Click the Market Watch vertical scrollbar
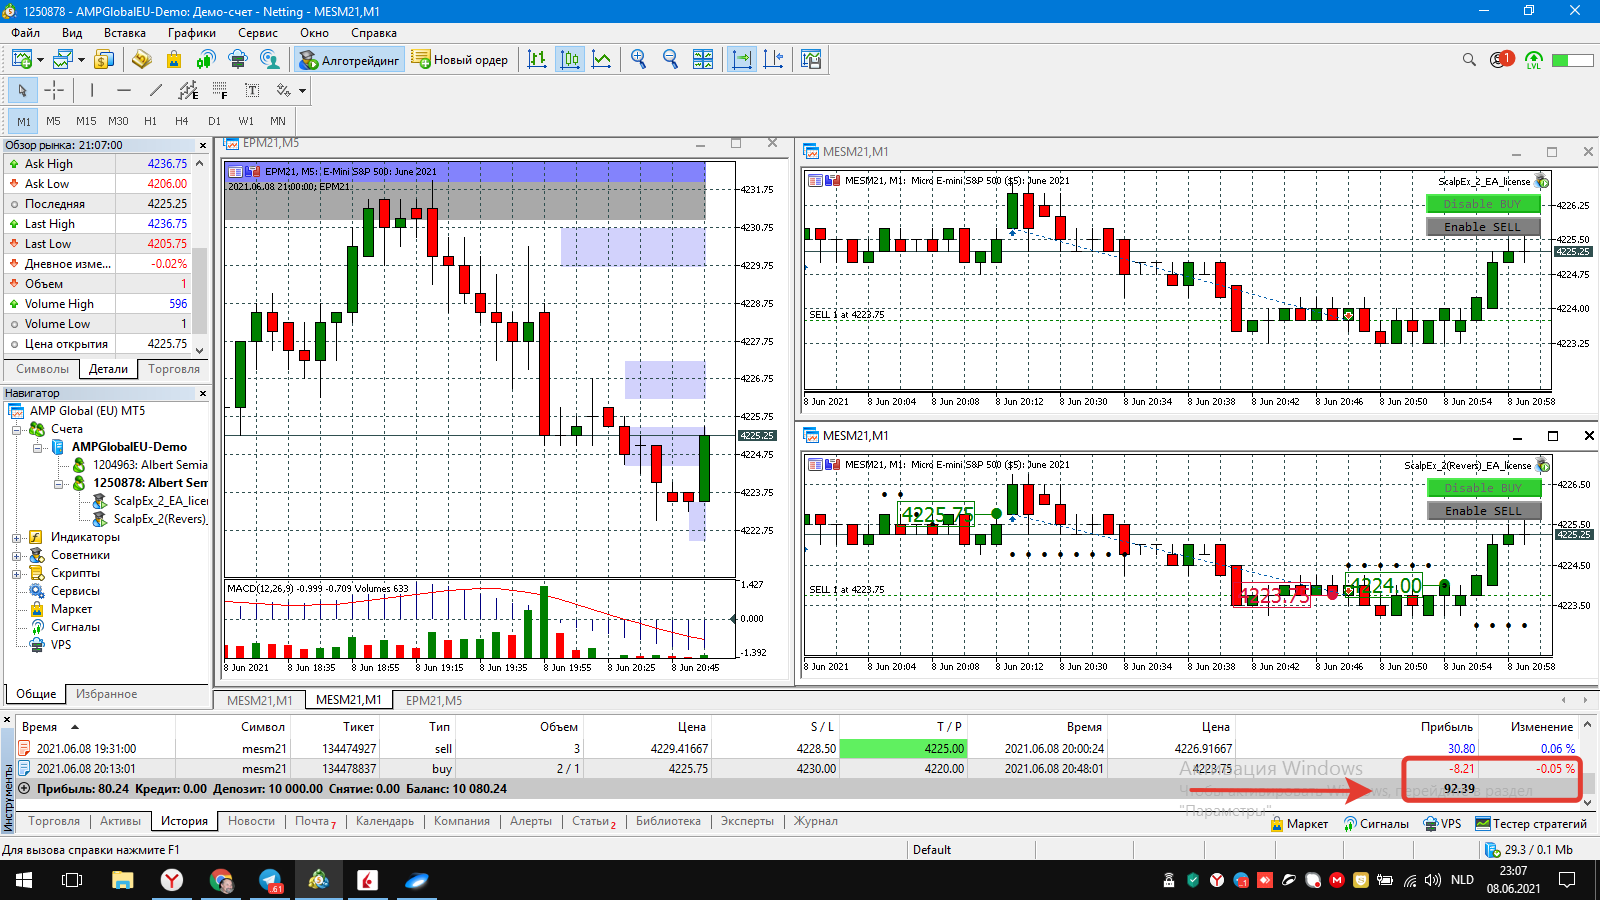The height and width of the screenshot is (900, 1600). pos(200,257)
